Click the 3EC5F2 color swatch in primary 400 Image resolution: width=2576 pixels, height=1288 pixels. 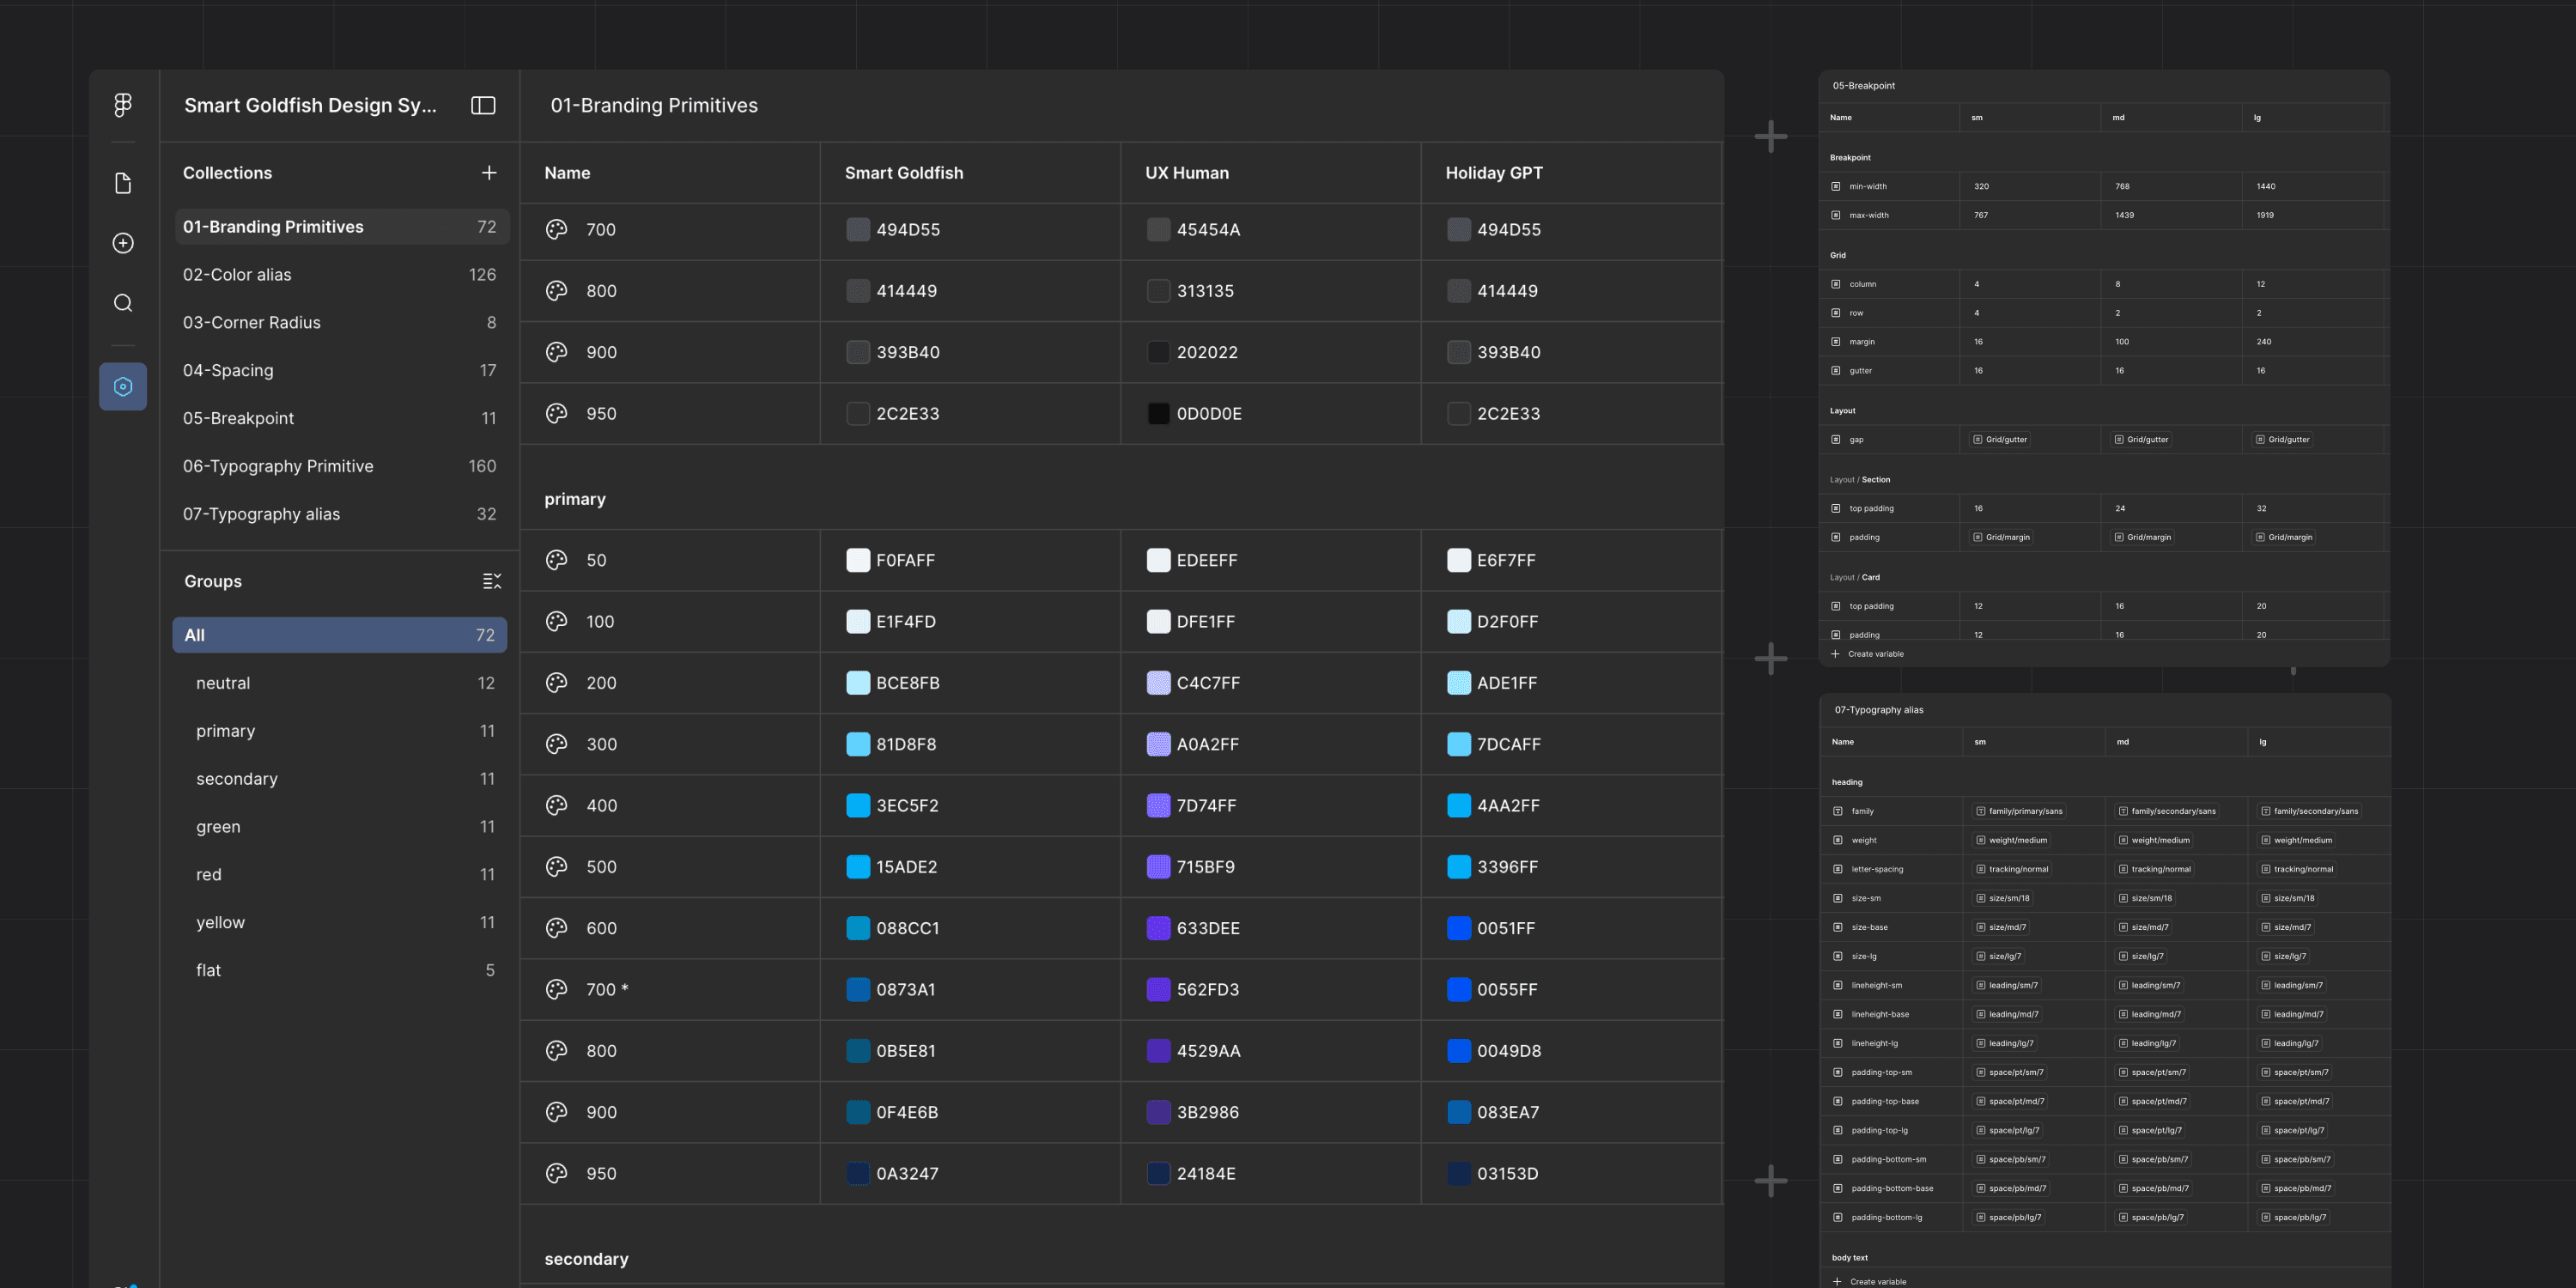click(x=858, y=806)
